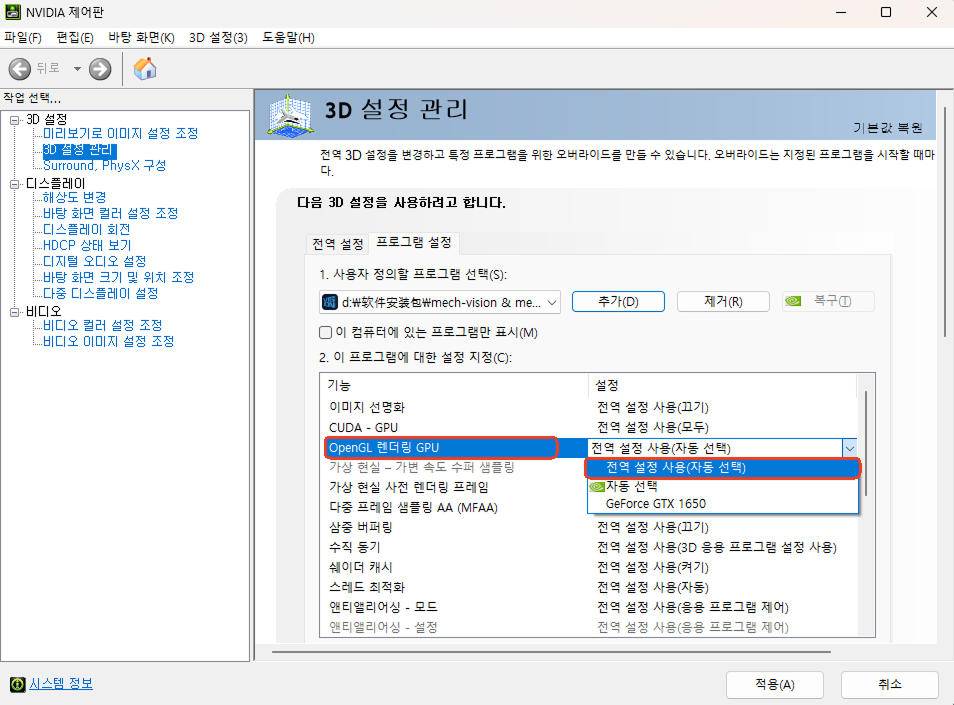Switch to the 전역 설정 tab
Image resolution: width=954 pixels, height=705 pixels.
[338, 244]
